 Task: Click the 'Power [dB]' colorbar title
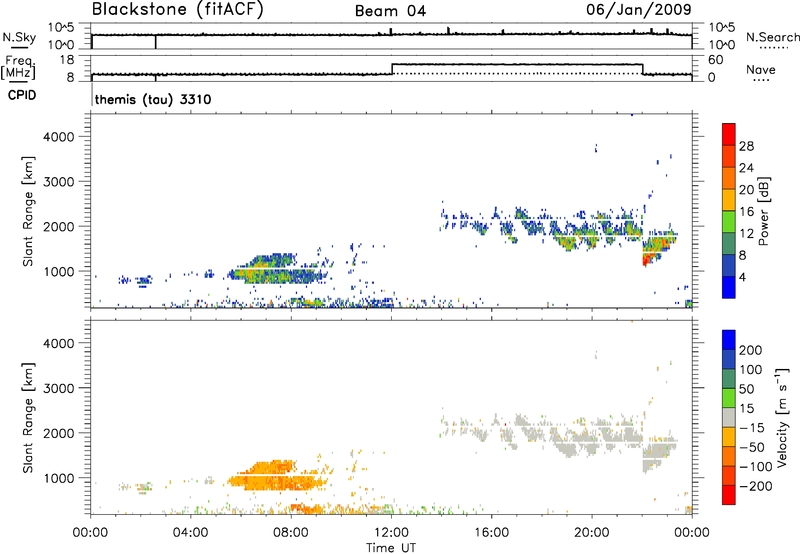[x=763, y=211]
